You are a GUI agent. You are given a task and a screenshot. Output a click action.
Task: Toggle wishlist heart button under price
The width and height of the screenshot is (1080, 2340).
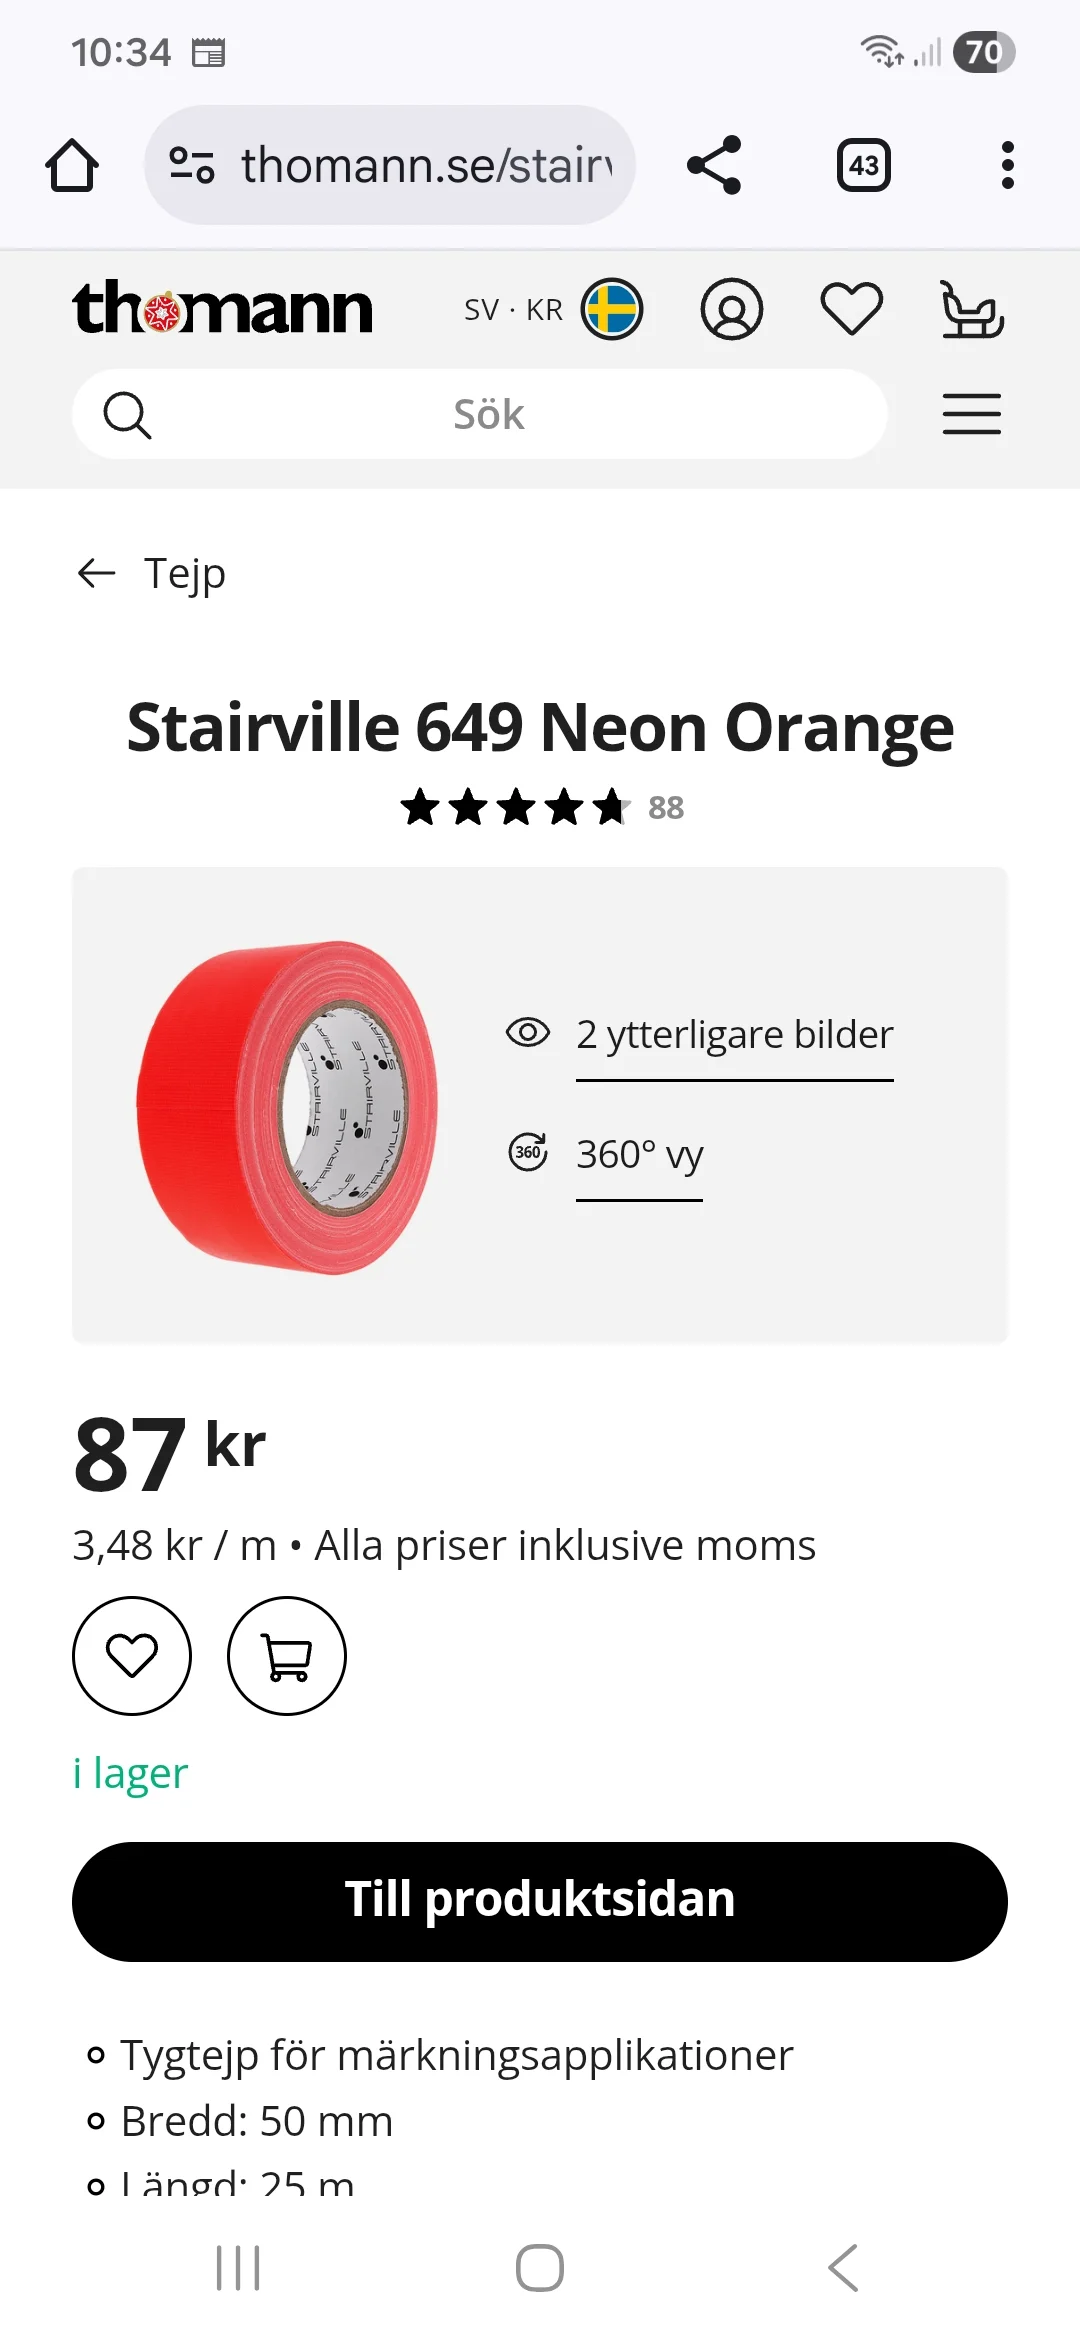coord(132,1656)
